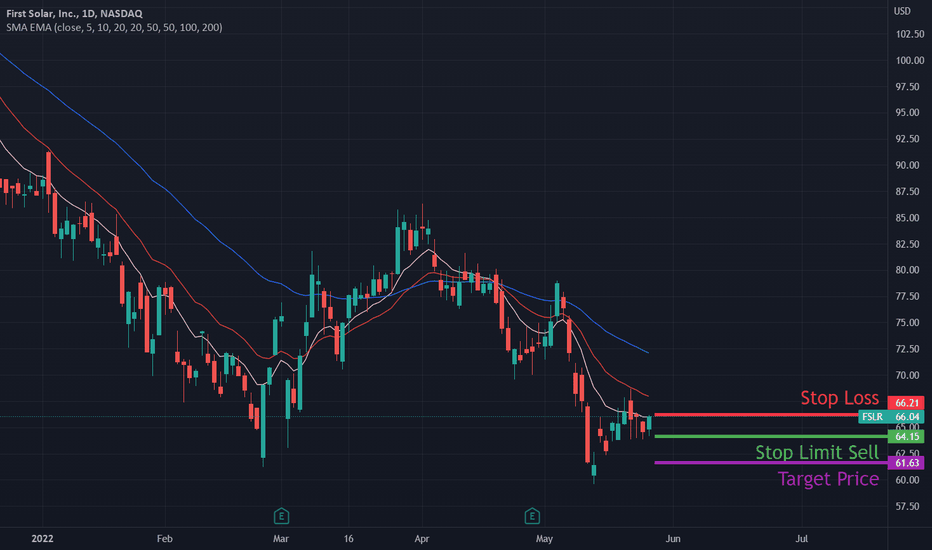
Task: Click the Feb label on the time axis
Action: 165,539
